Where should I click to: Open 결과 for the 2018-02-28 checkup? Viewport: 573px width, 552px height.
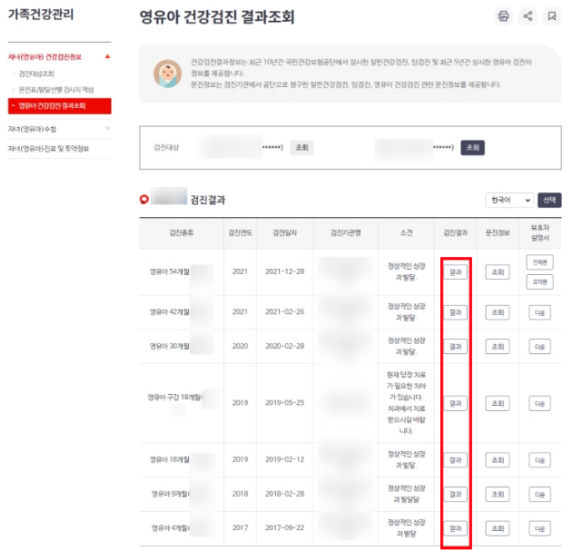coord(455,494)
